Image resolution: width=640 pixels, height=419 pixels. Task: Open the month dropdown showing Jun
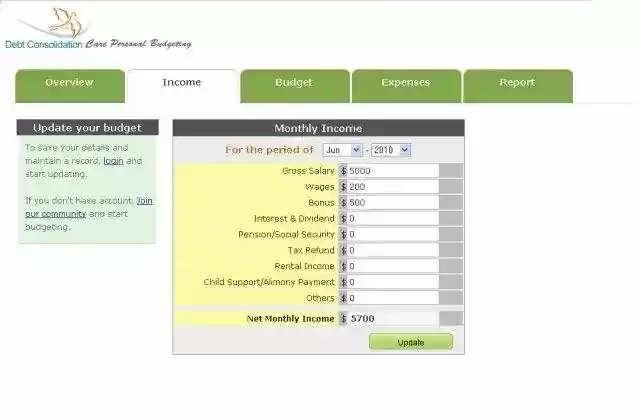coord(342,150)
